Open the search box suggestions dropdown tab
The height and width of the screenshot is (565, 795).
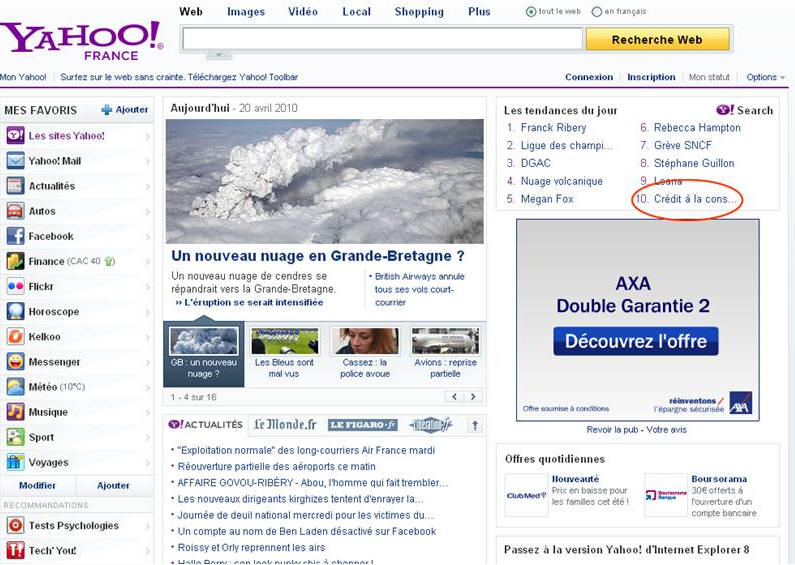click(219, 54)
